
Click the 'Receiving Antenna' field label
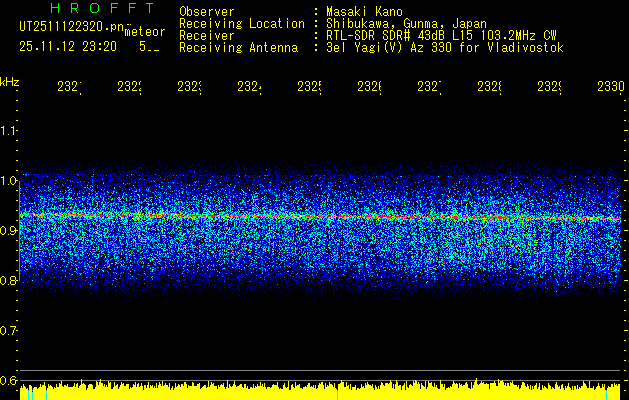click(x=238, y=48)
